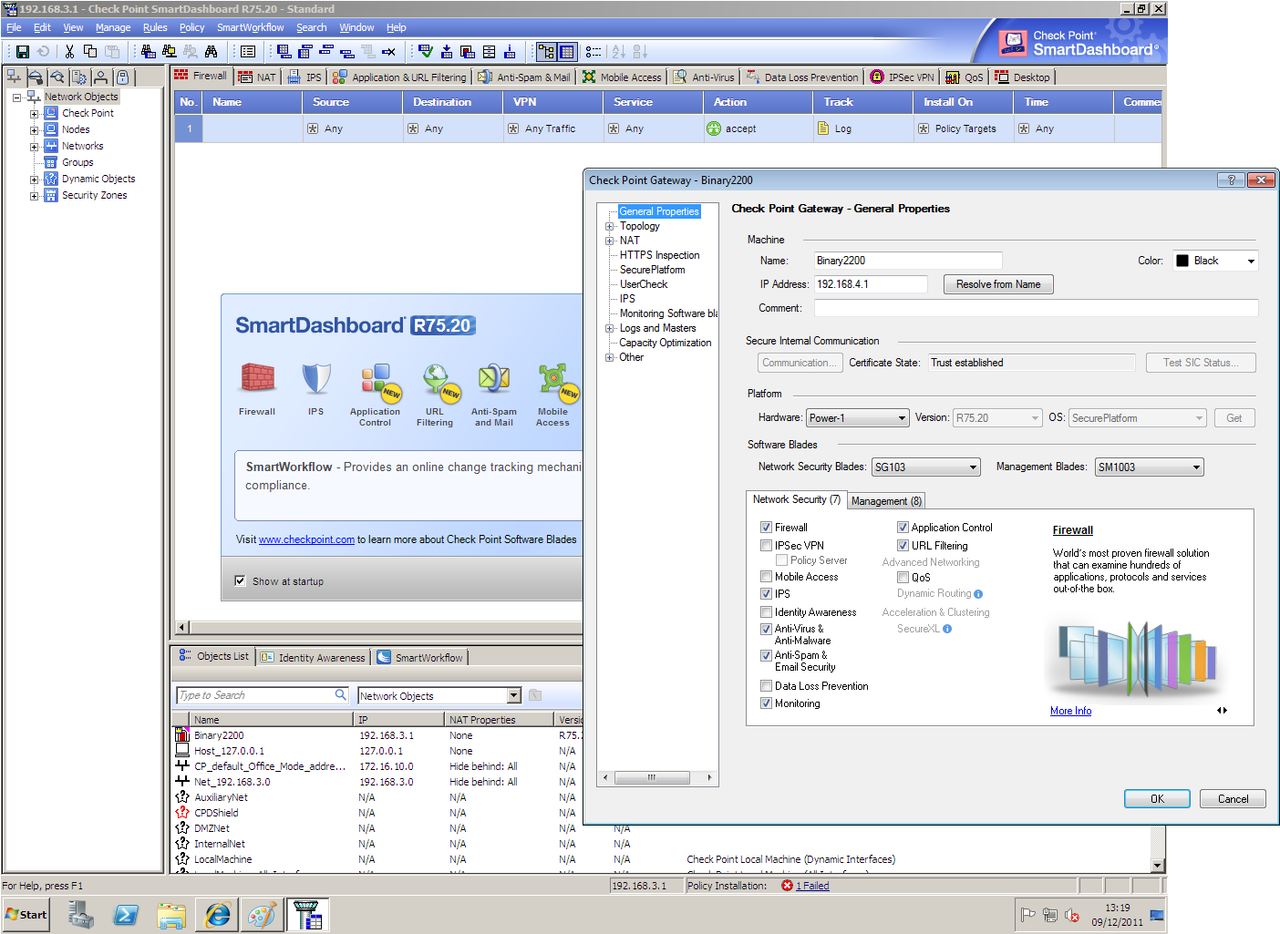This screenshot has width=1280, height=934.
Task: Open the SmartWorkflow menu
Action: coord(250,27)
